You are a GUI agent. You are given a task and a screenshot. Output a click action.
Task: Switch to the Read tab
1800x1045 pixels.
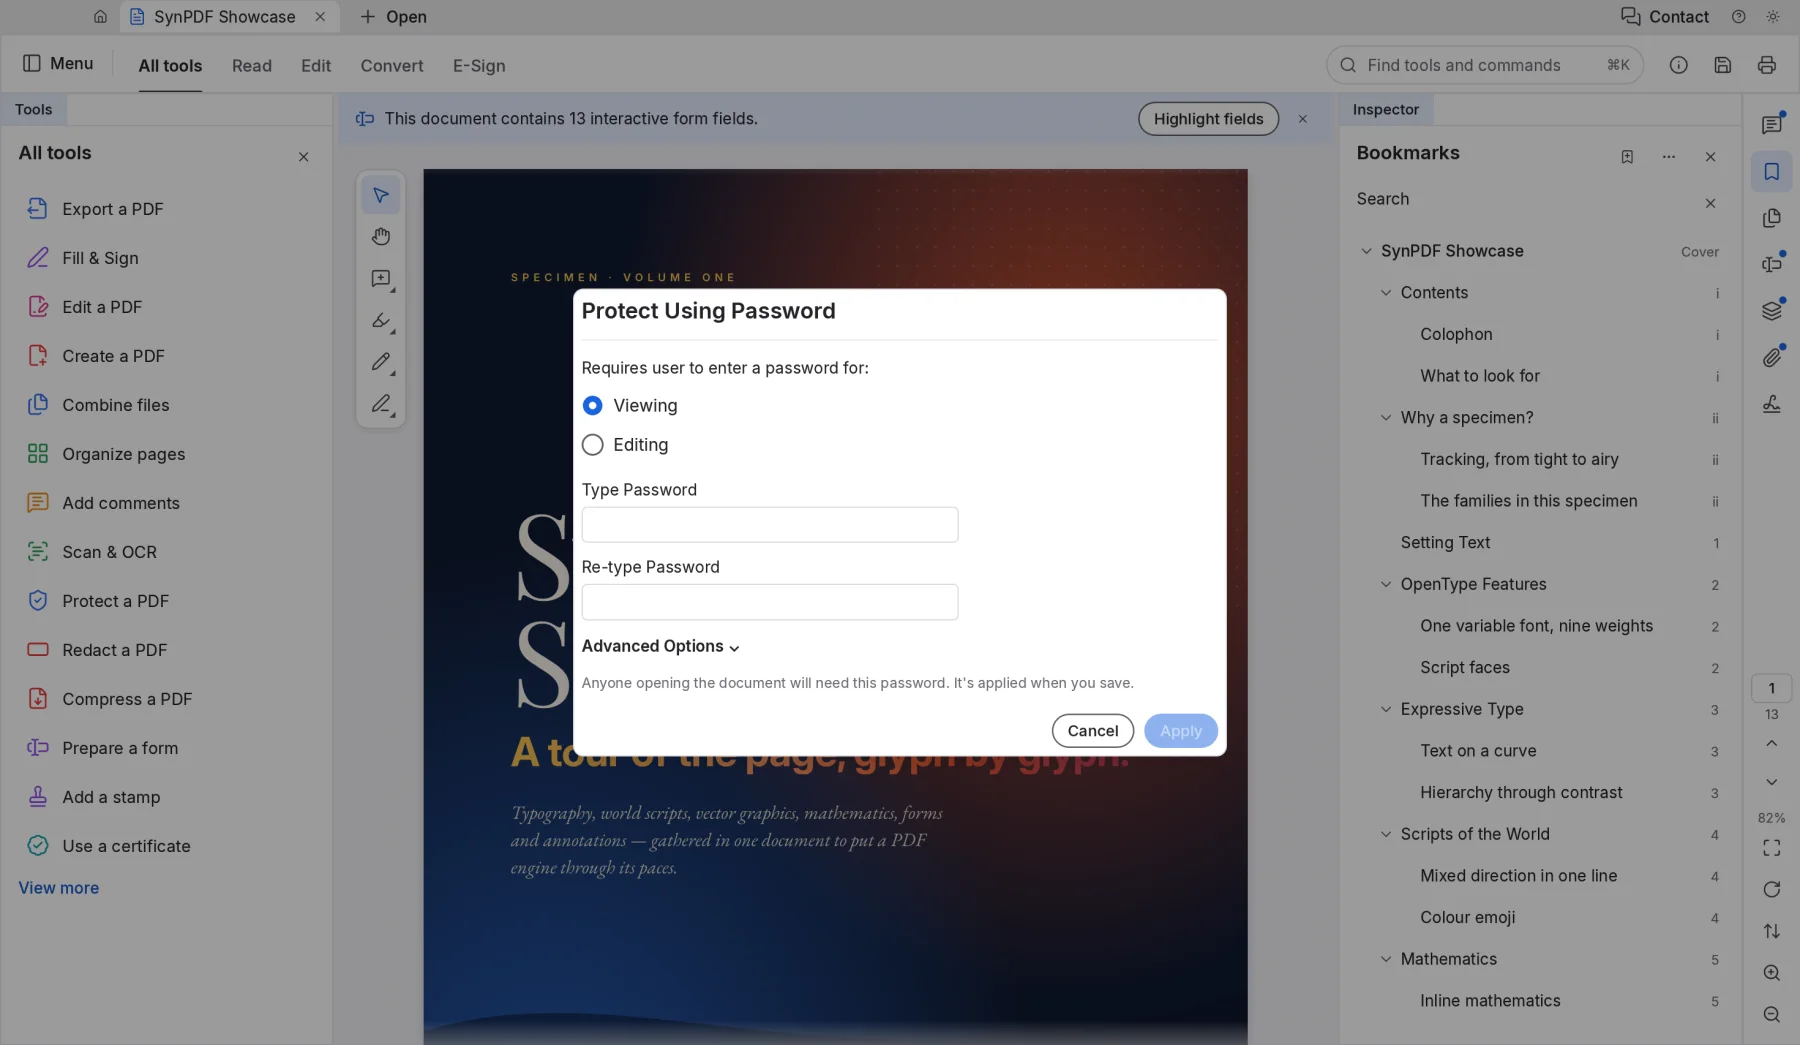pos(252,66)
